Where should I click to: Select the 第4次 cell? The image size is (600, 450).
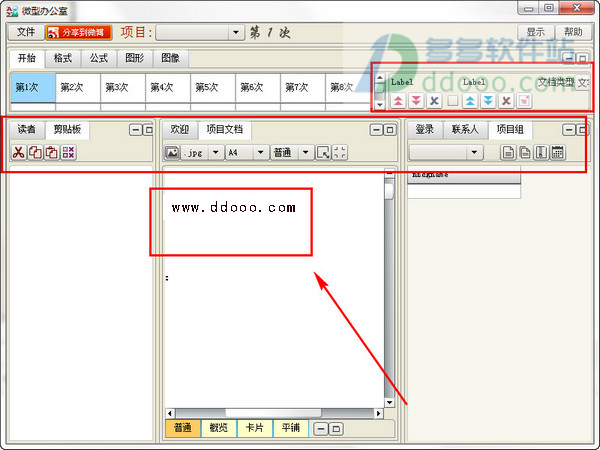coord(168,88)
